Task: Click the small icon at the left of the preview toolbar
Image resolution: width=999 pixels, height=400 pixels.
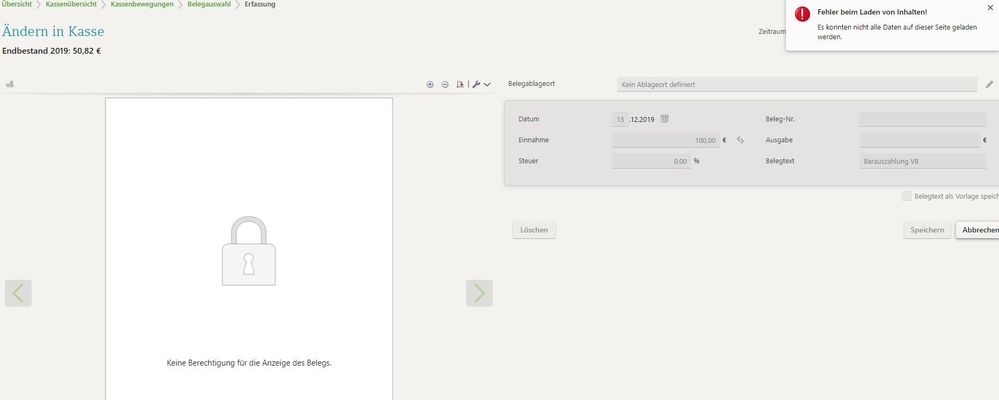Action: (x=9, y=85)
